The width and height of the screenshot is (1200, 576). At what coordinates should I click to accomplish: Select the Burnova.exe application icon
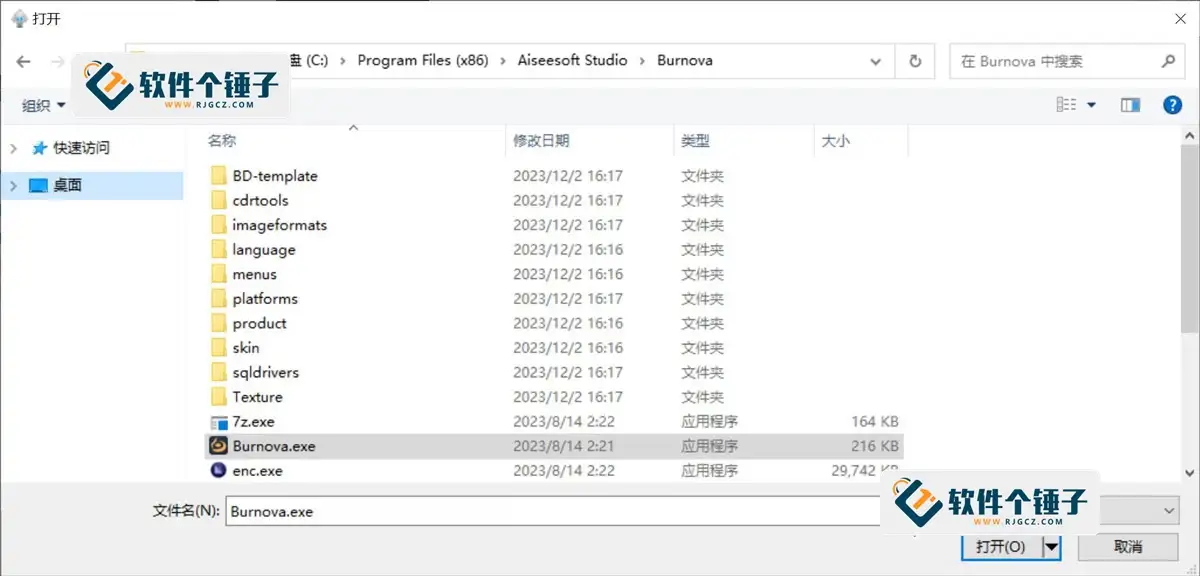coord(219,446)
